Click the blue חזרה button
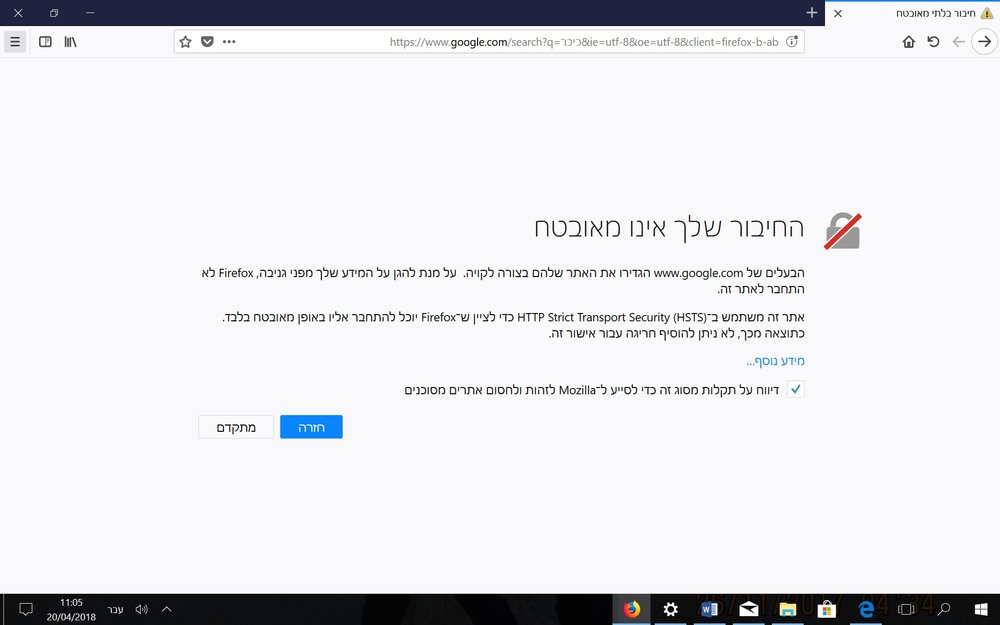 [x=311, y=427]
